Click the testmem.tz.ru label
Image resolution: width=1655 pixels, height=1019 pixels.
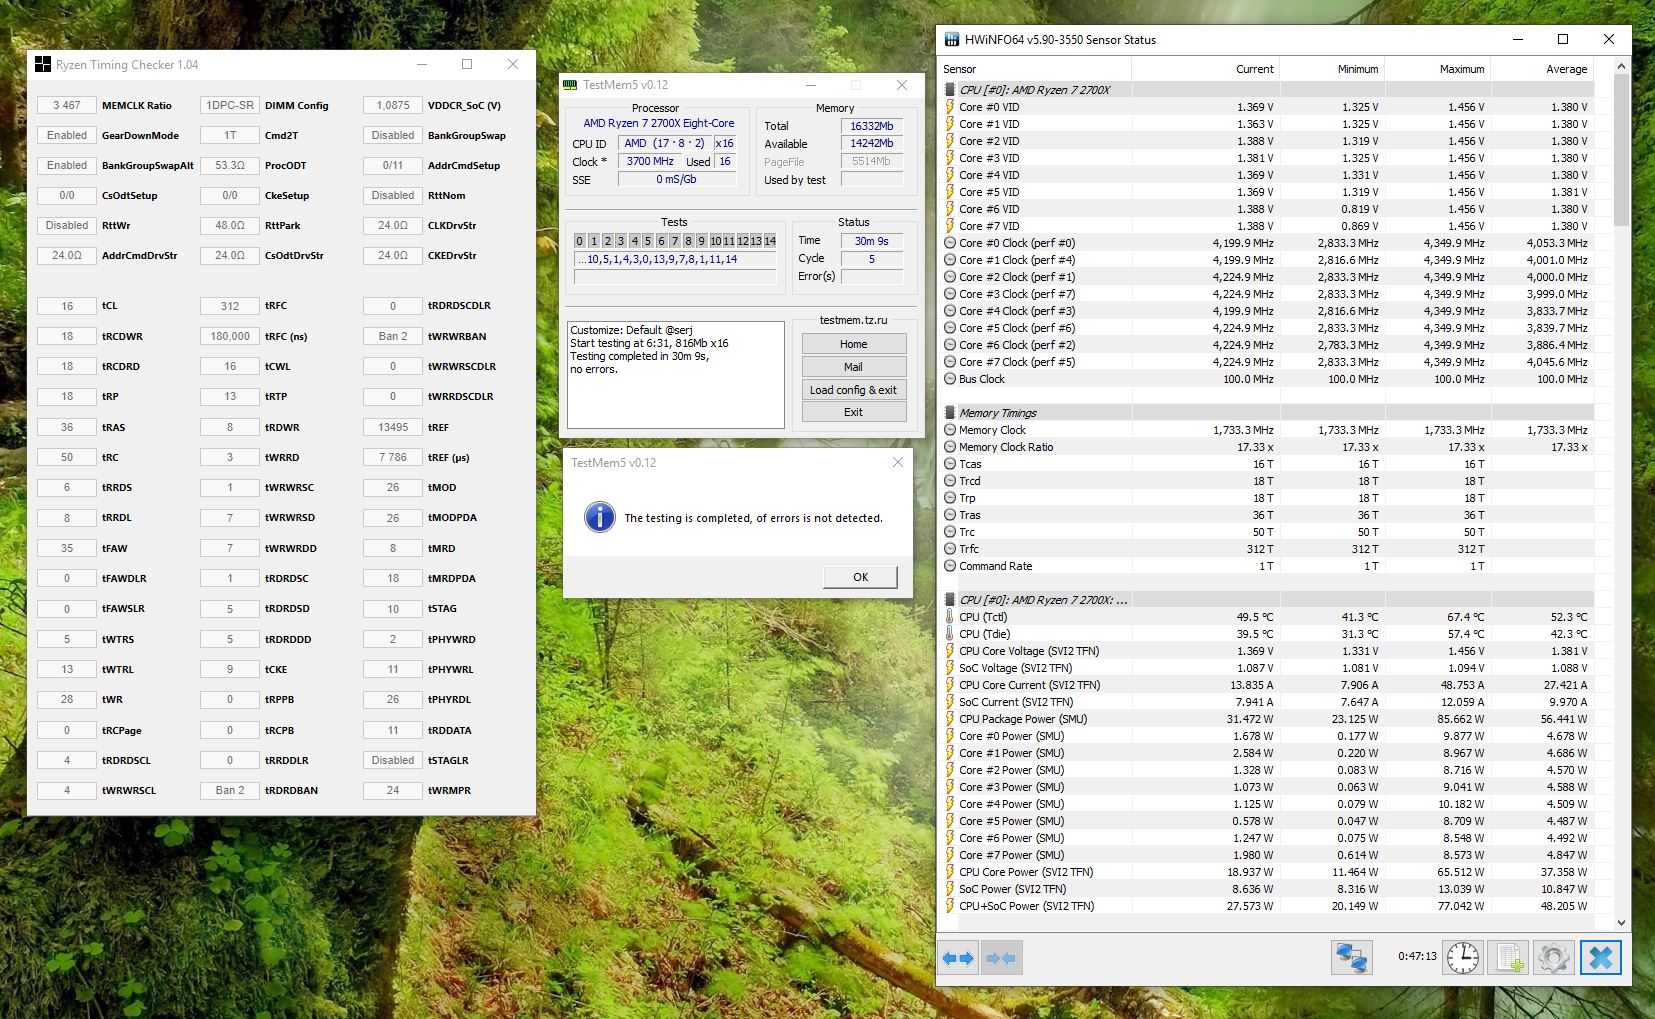click(x=853, y=320)
